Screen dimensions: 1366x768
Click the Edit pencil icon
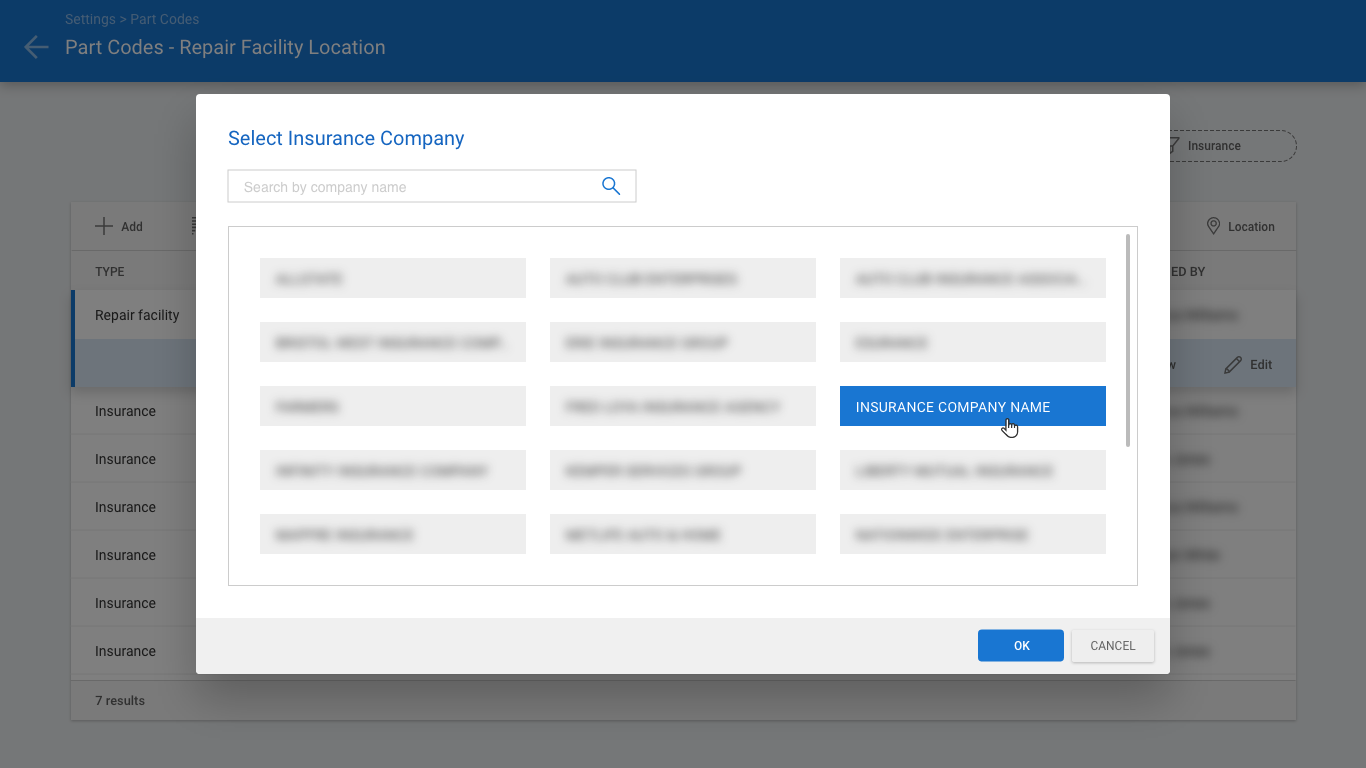pos(1233,365)
